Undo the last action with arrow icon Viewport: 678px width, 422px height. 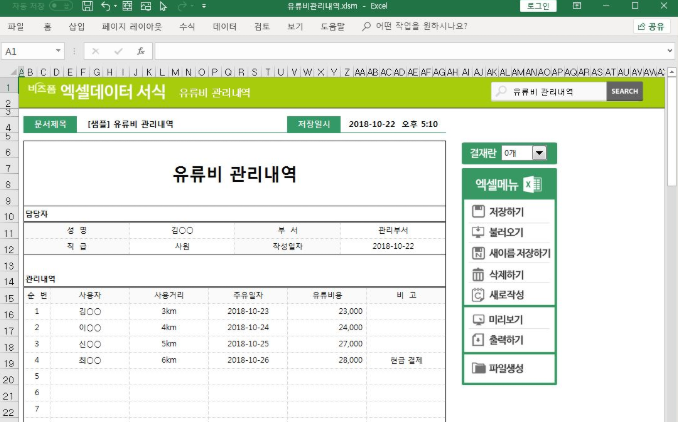(106, 6)
